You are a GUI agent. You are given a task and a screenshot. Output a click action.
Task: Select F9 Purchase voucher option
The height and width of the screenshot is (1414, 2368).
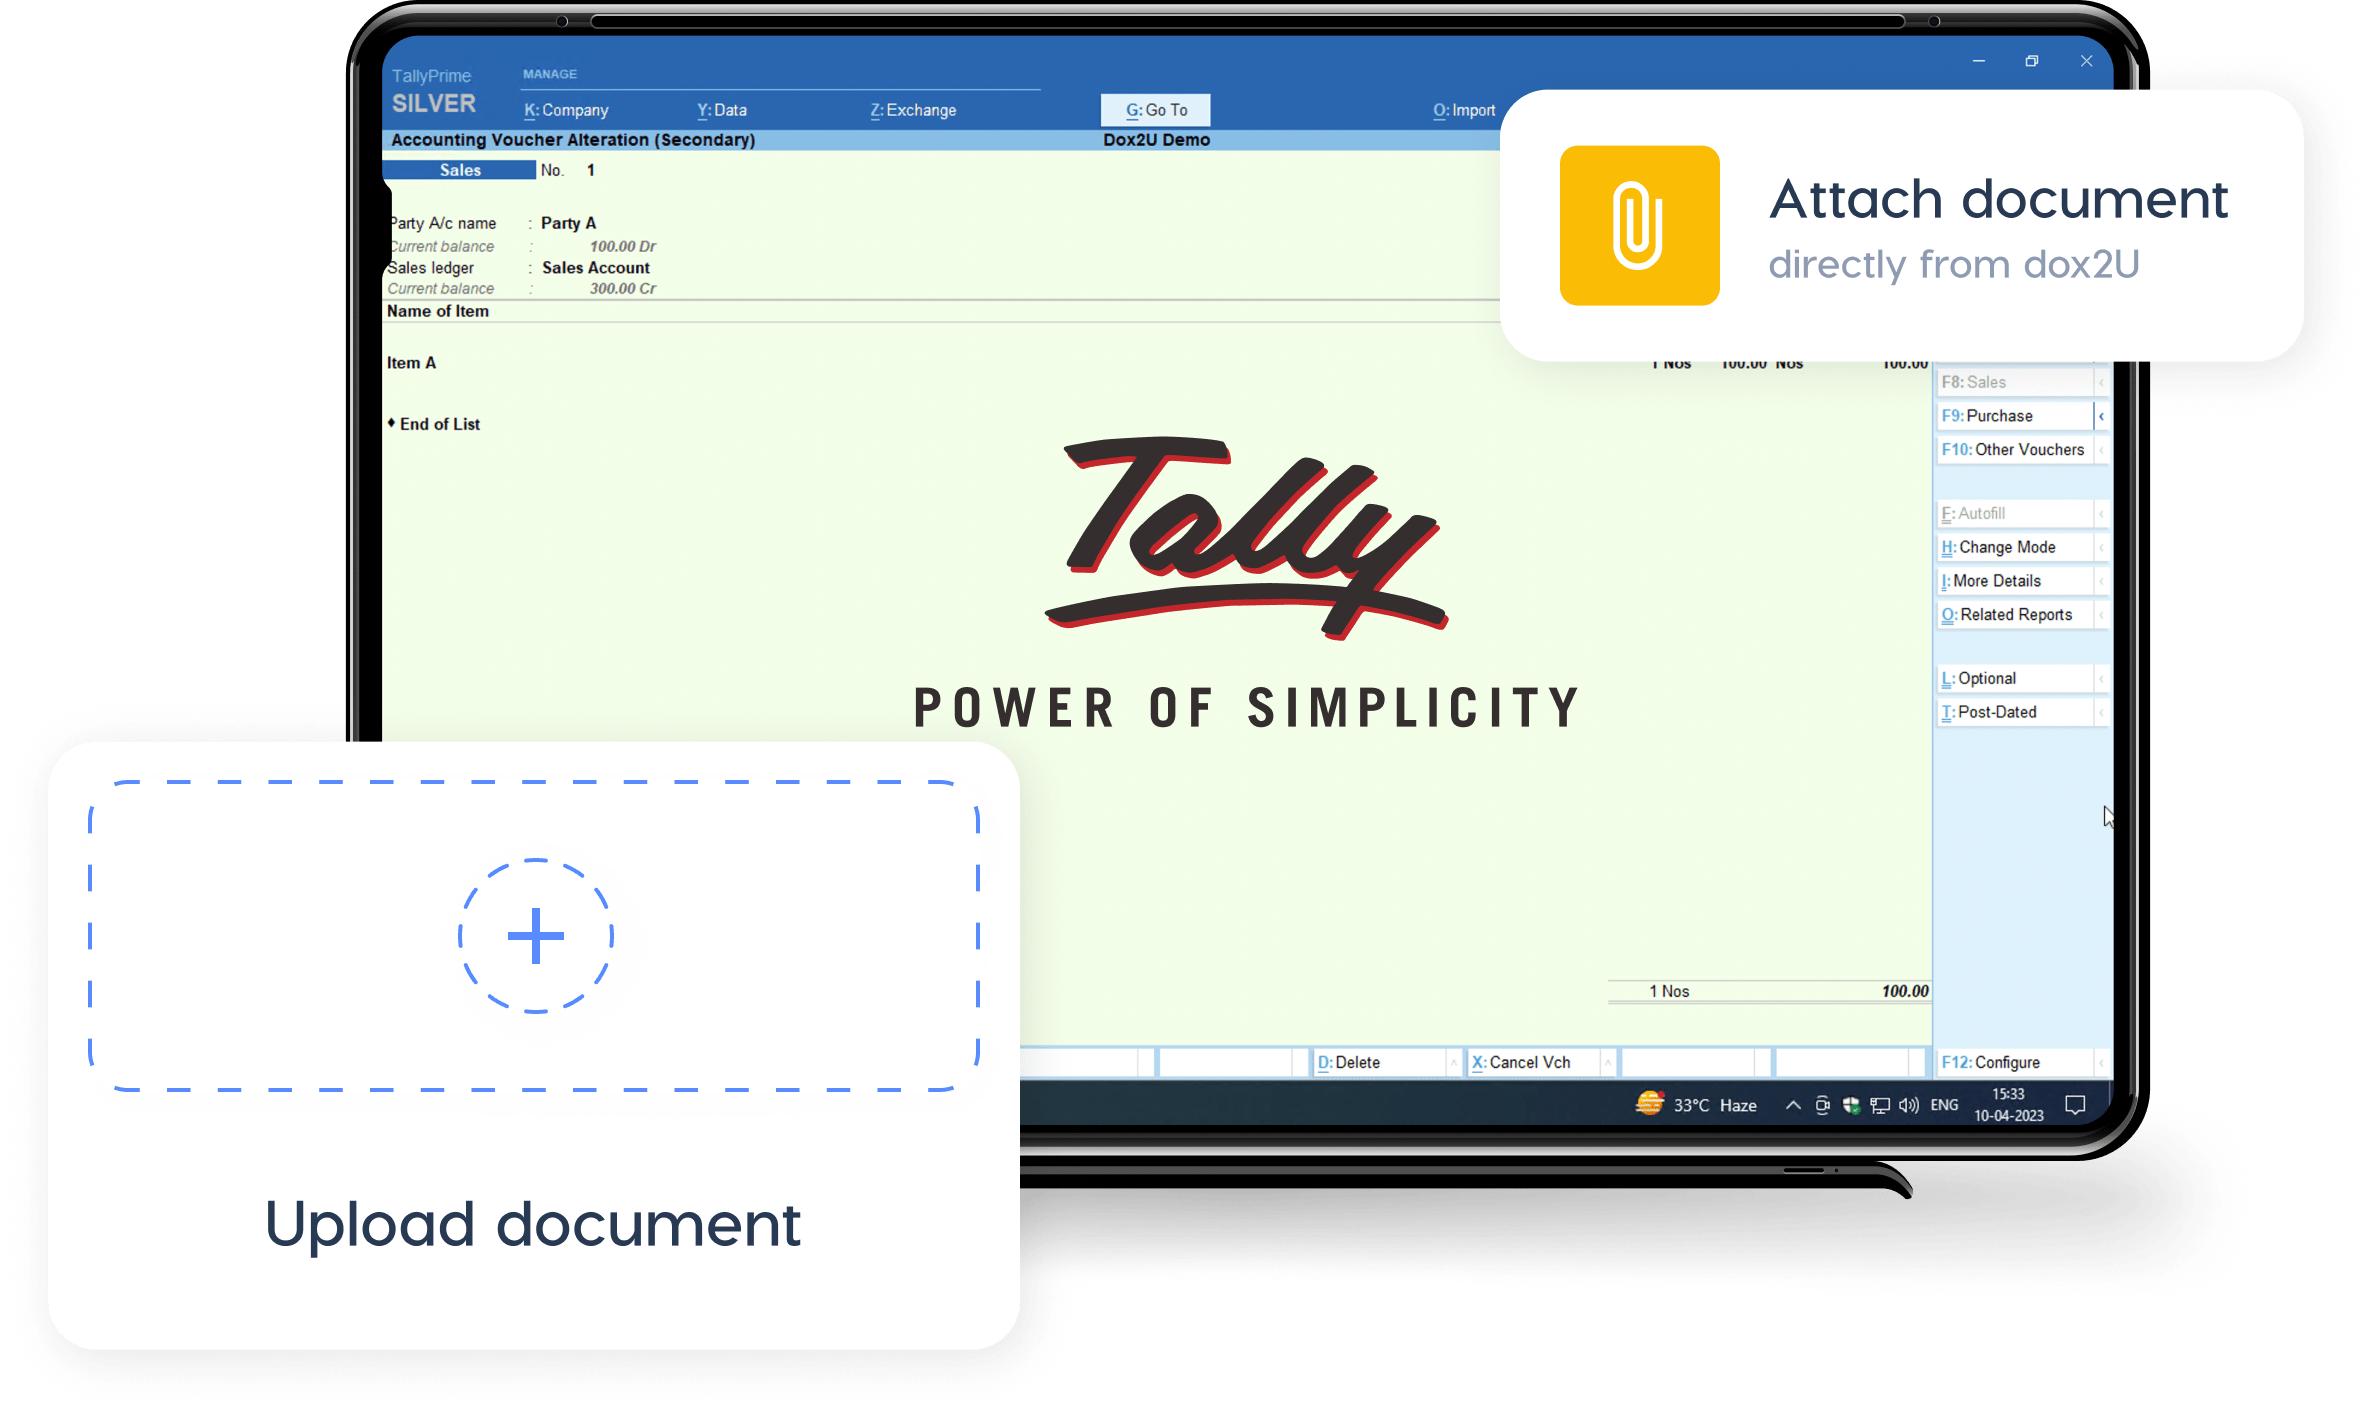point(2015,416)
